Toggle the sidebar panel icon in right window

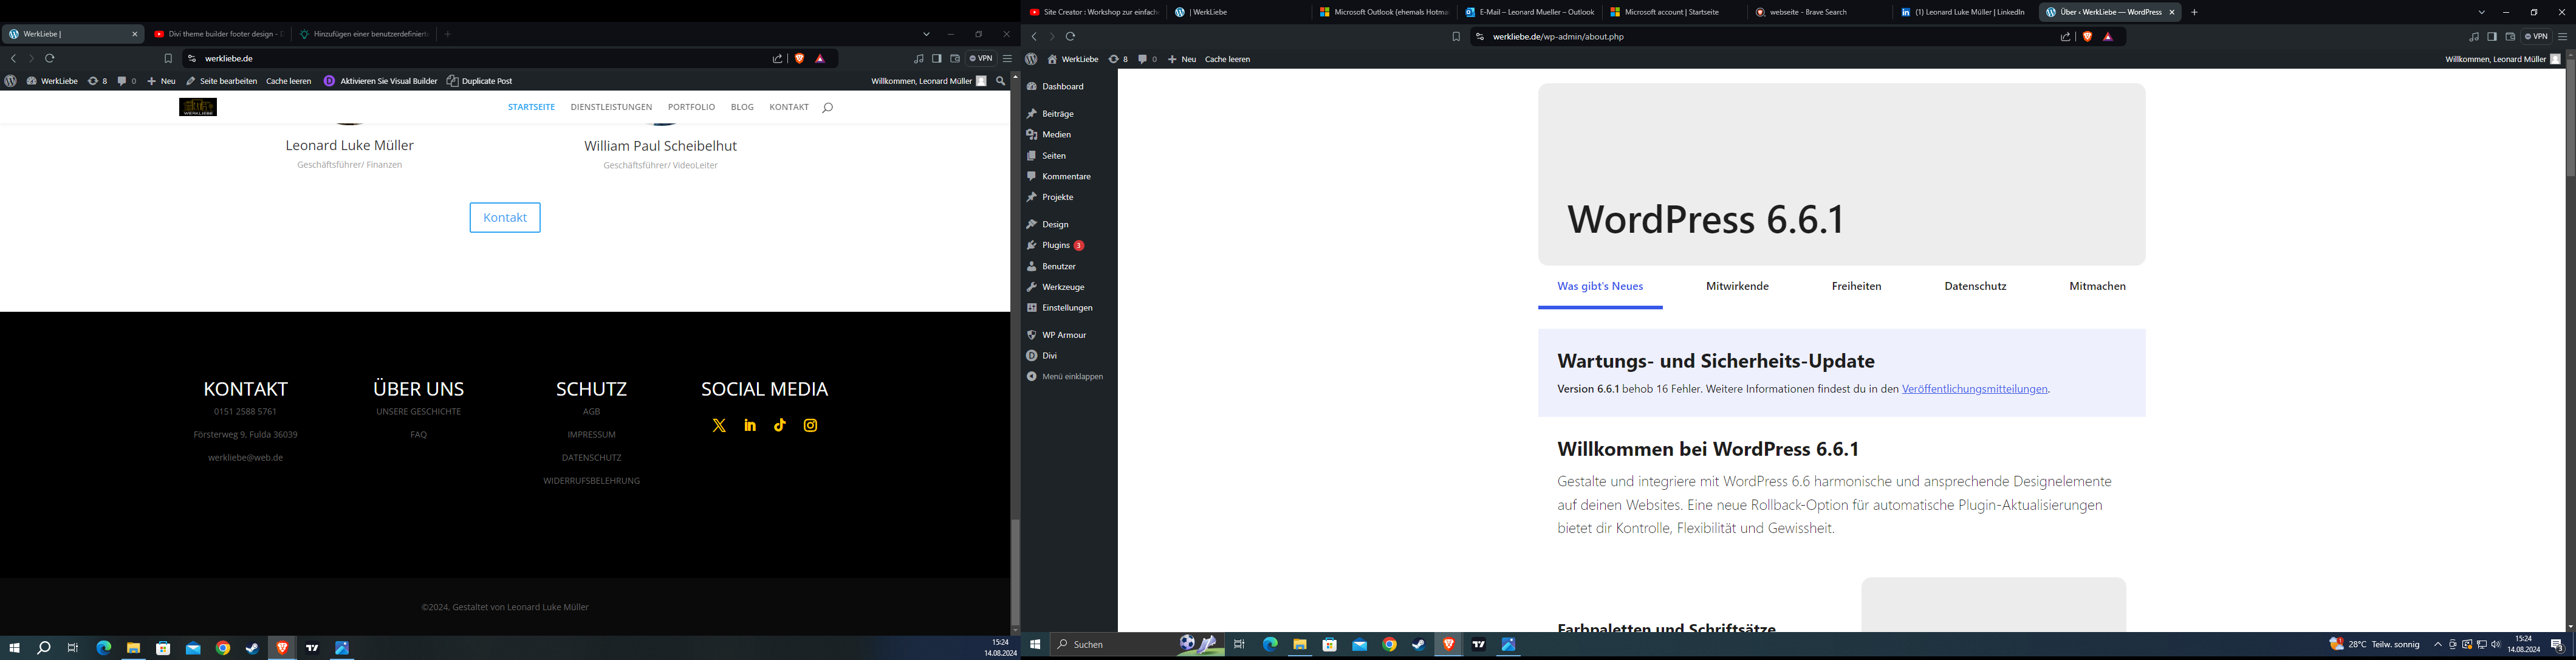point(2492,37)
